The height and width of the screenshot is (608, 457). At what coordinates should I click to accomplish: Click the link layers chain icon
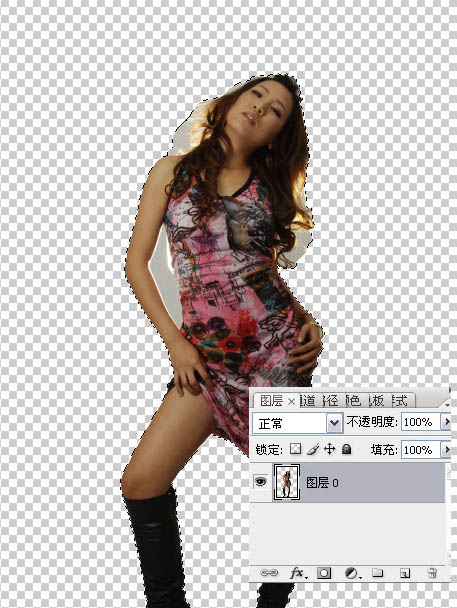269,572
